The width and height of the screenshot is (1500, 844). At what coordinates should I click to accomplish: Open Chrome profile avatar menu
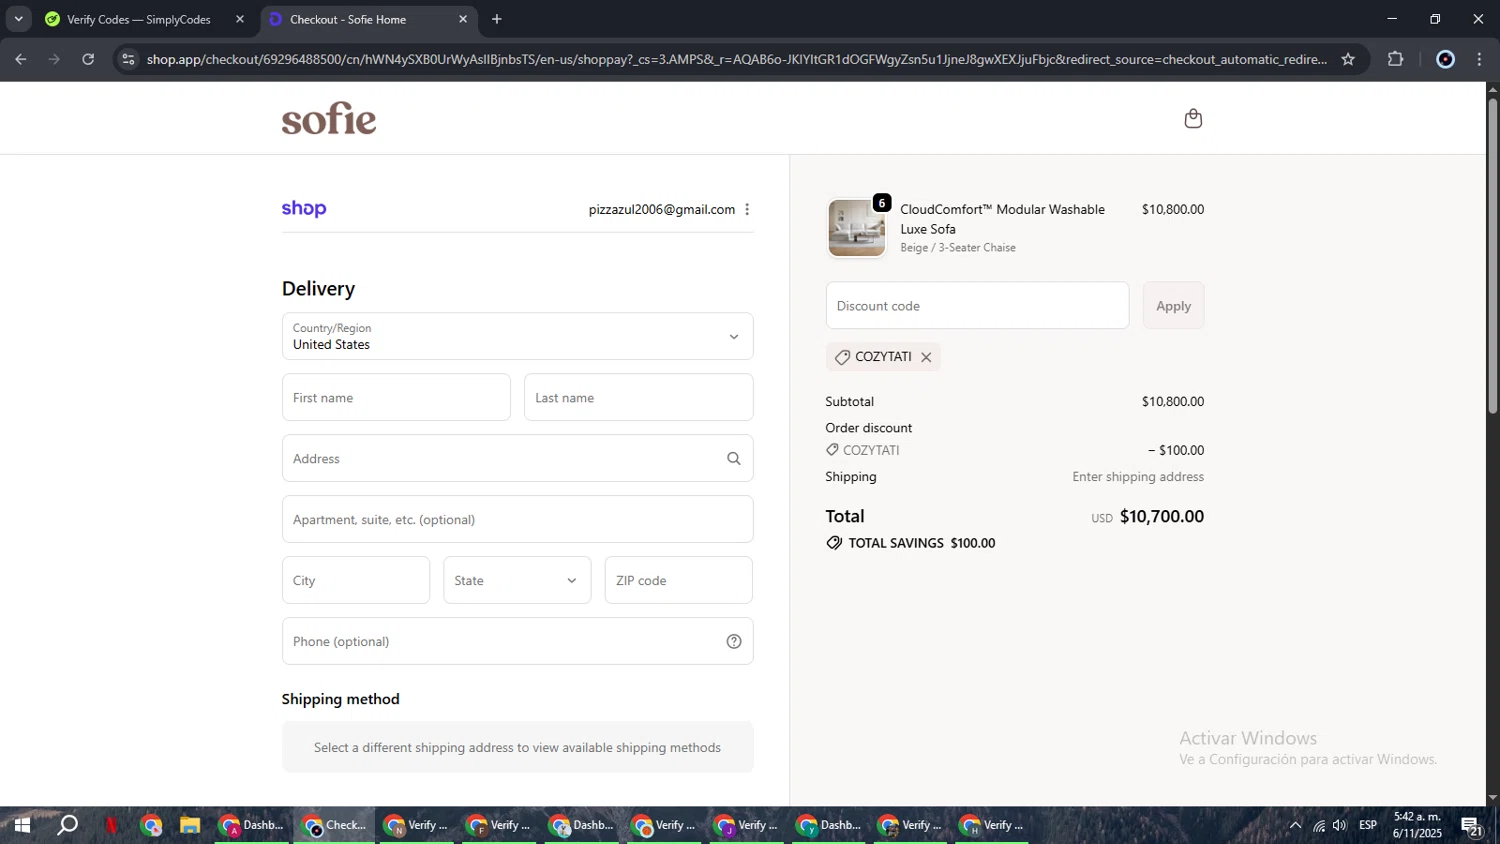(x=1445, y=59)
